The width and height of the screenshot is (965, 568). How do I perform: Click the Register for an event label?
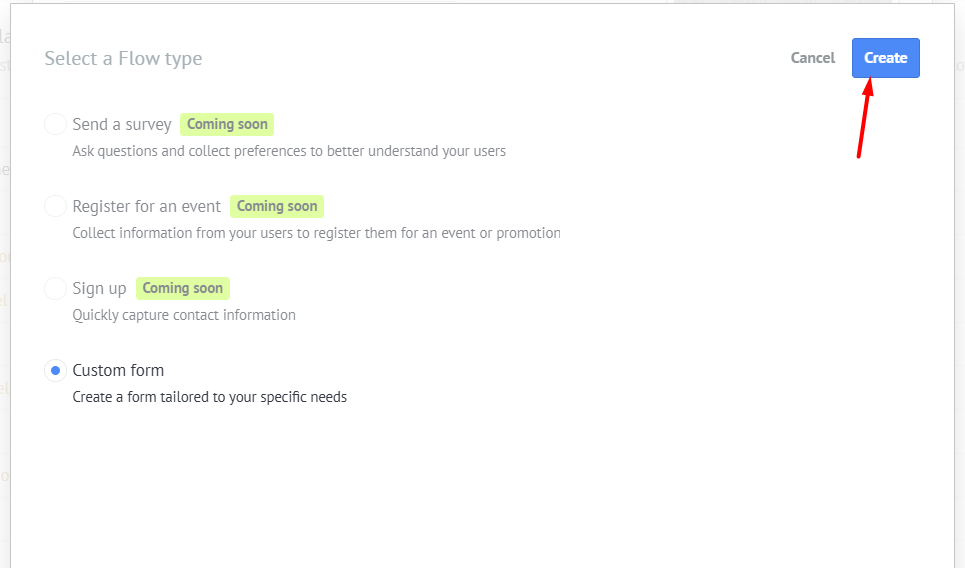[146, 206]
